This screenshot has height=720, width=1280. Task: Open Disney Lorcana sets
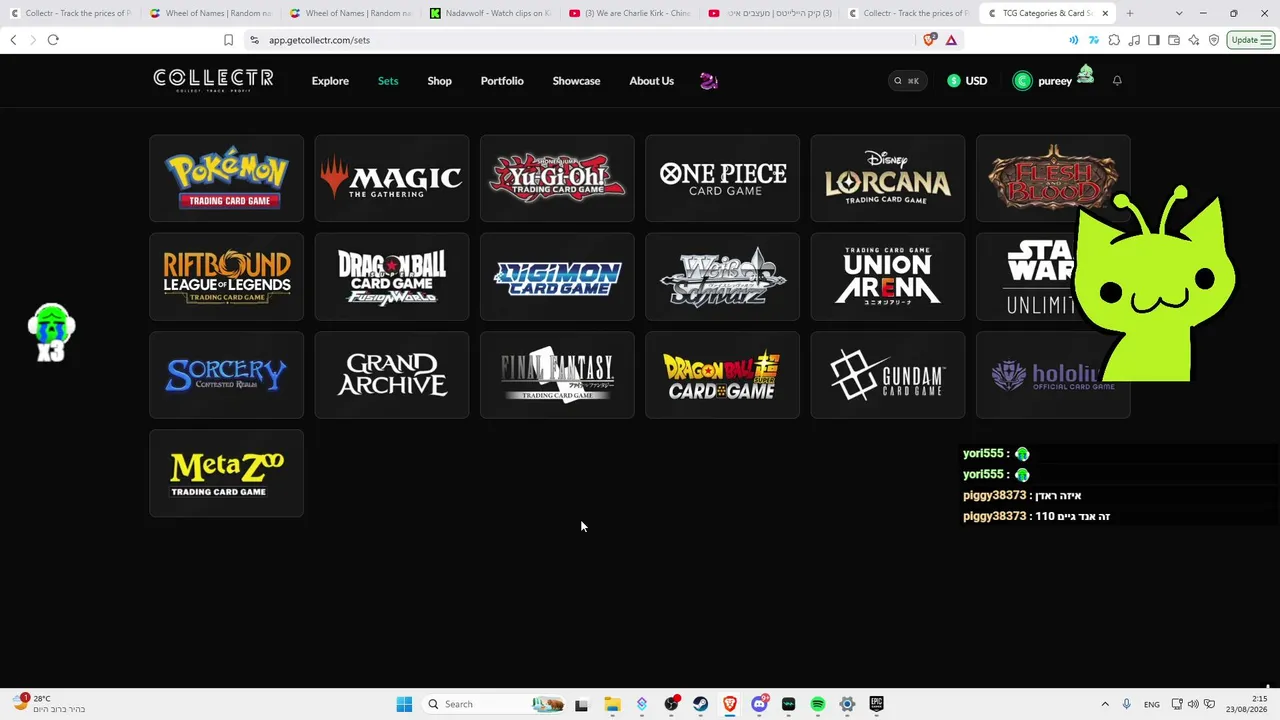(x=888, y=178)
